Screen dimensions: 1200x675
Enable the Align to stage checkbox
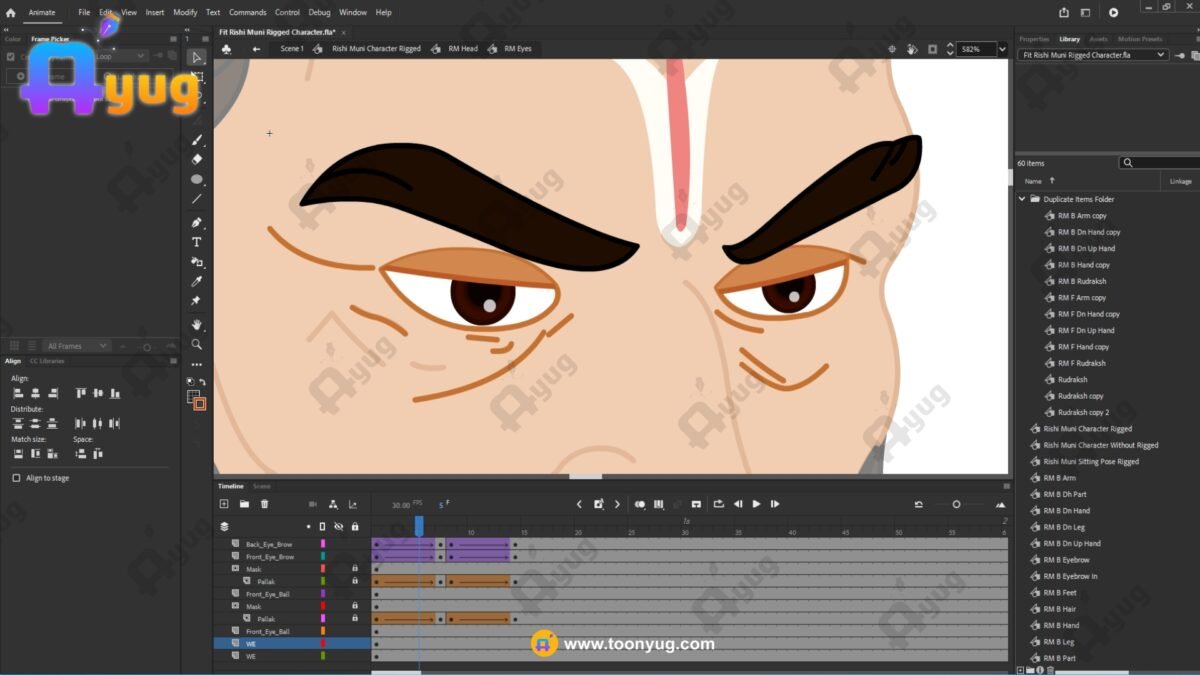(16, 478)
